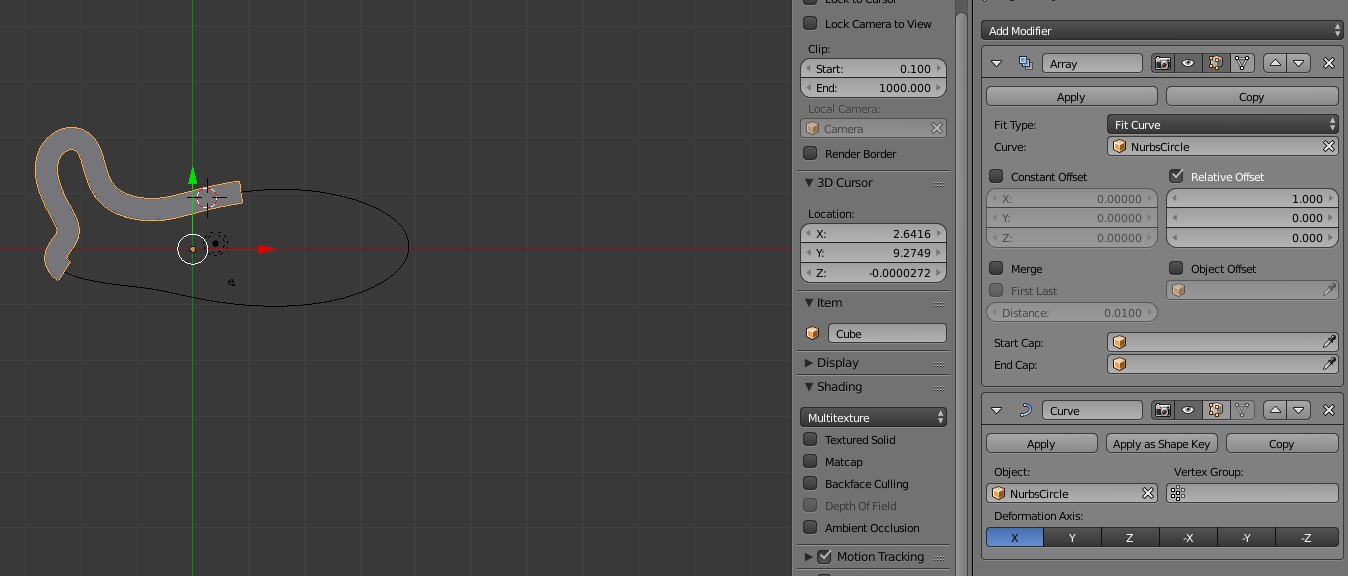Select deformation axis Z

coord(1131,538)
